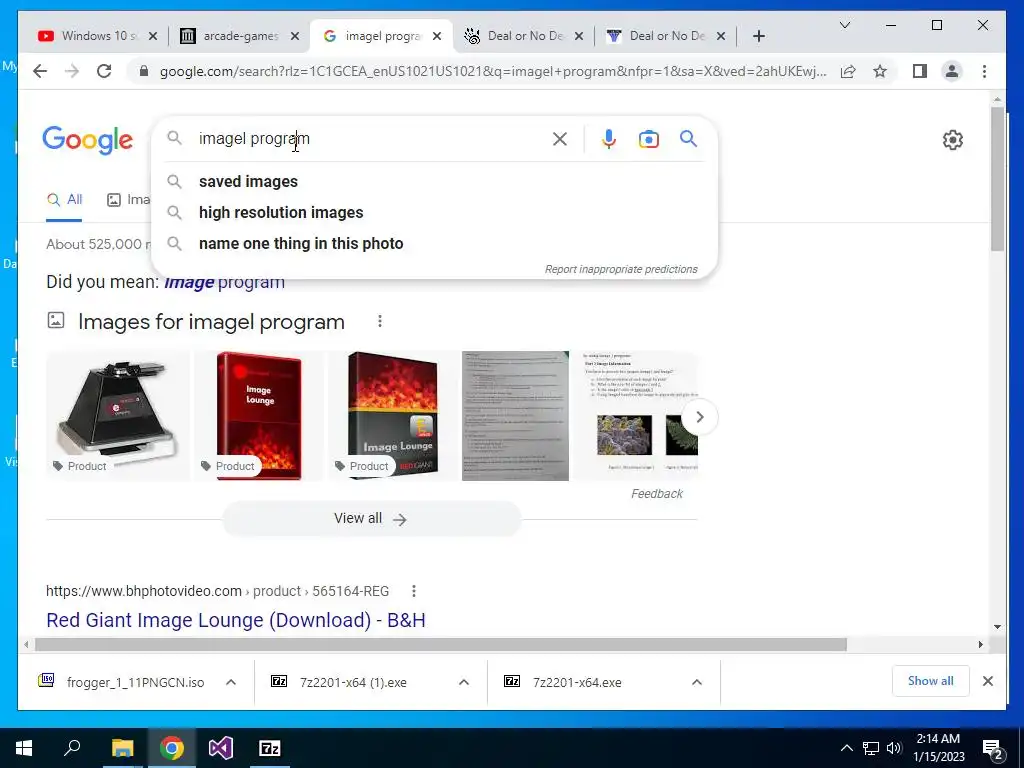Click the padlock site info icon
Screen dimensions: 1024x768
coord(144,71)
